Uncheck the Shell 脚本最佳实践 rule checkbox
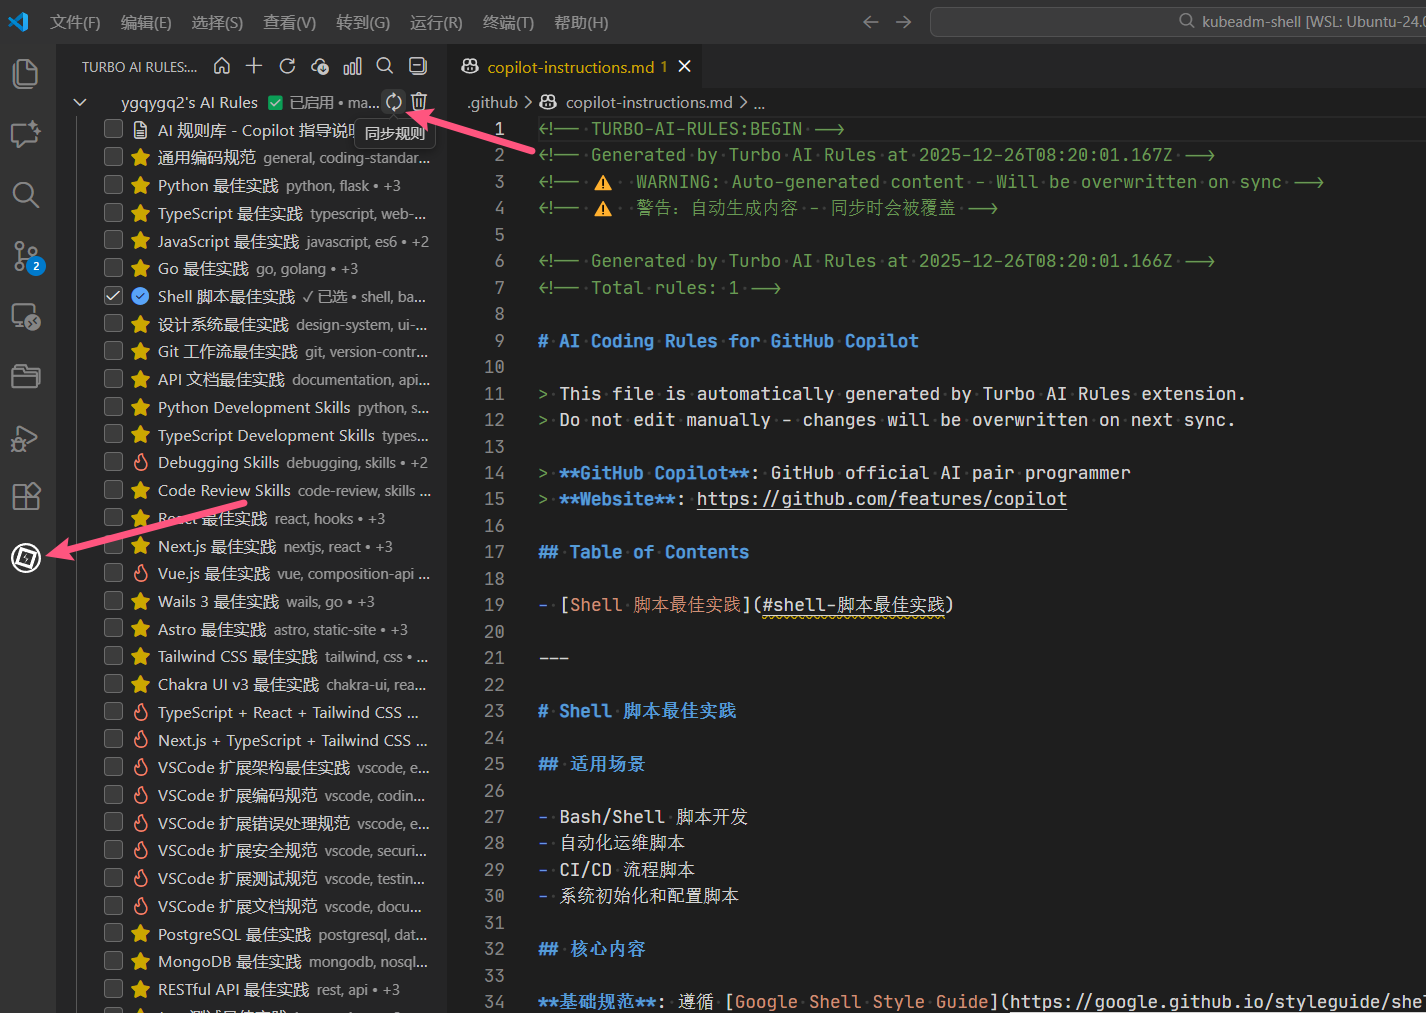1426x1013 pixels. [x=113, y=296]
